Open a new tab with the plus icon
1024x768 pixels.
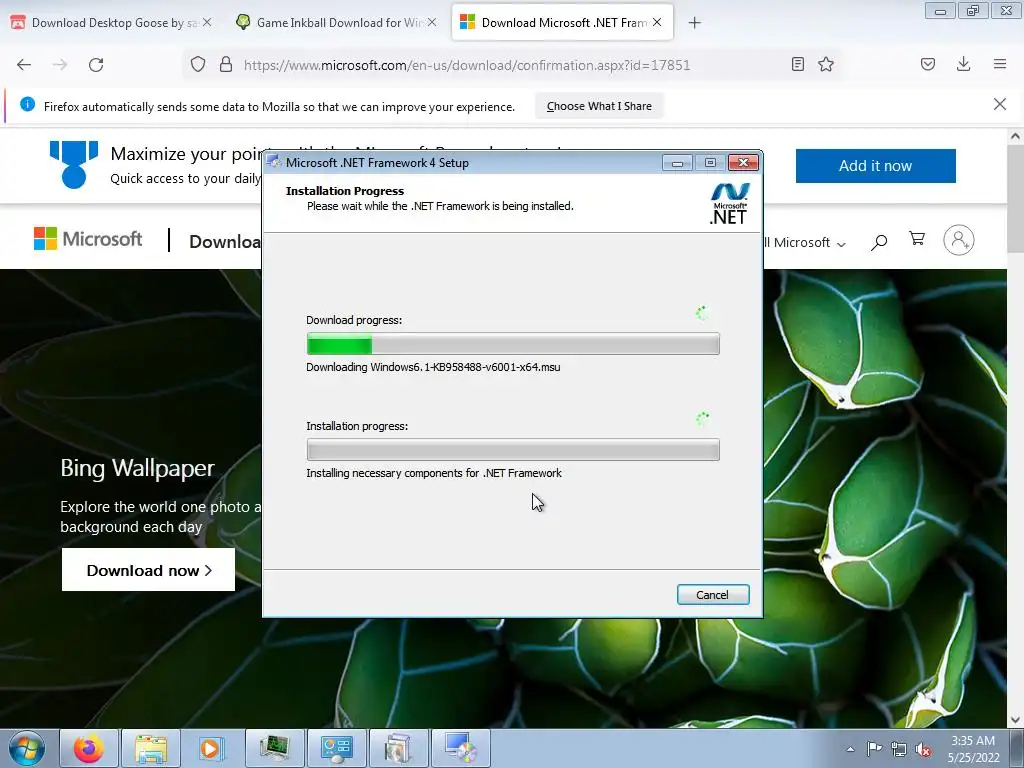[x=695, y=23]
